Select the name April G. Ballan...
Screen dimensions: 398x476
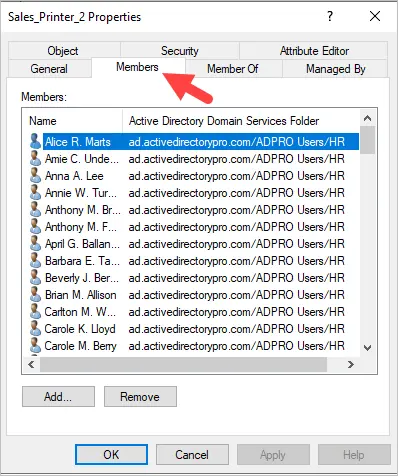click(82, 244)
